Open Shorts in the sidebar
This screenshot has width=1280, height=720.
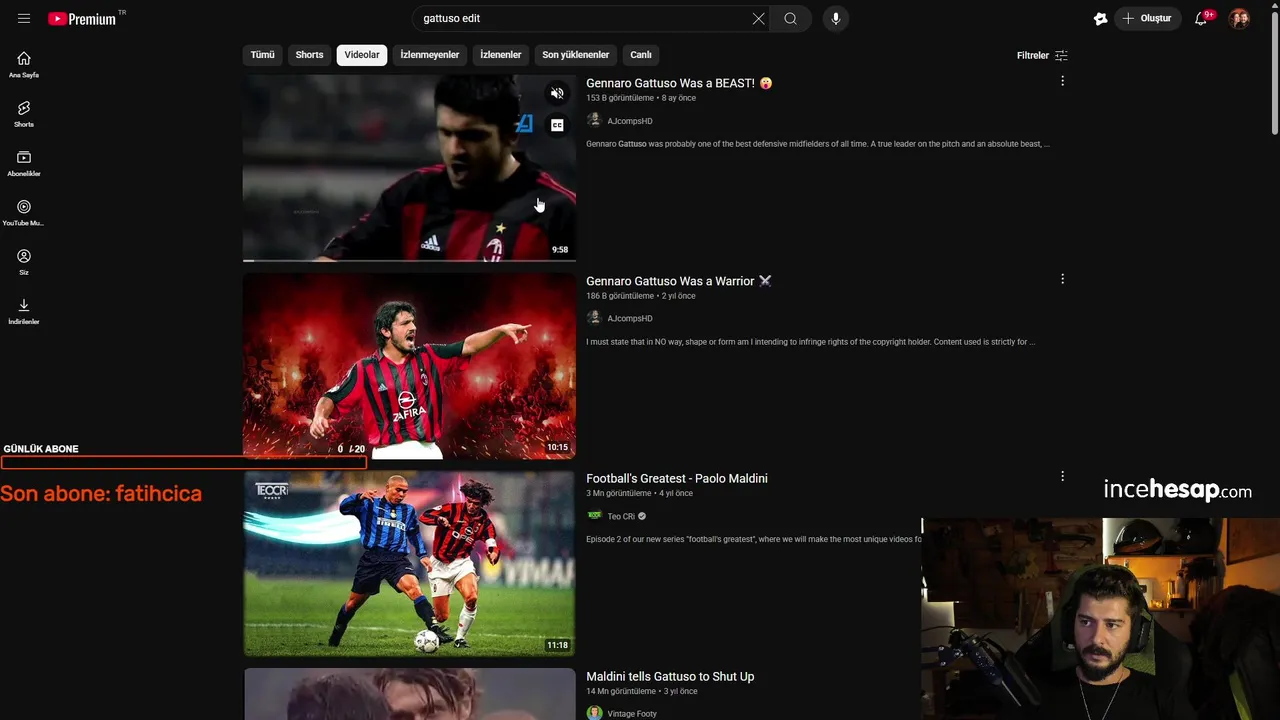24,114
